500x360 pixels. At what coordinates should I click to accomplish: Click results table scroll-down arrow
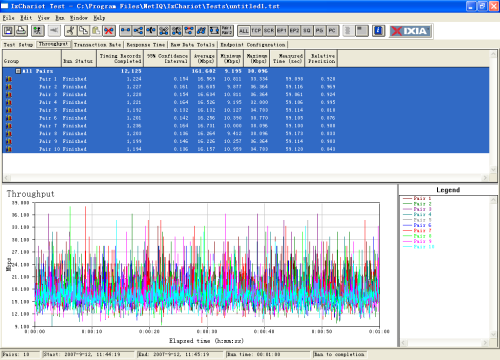(x=493, y=169)
